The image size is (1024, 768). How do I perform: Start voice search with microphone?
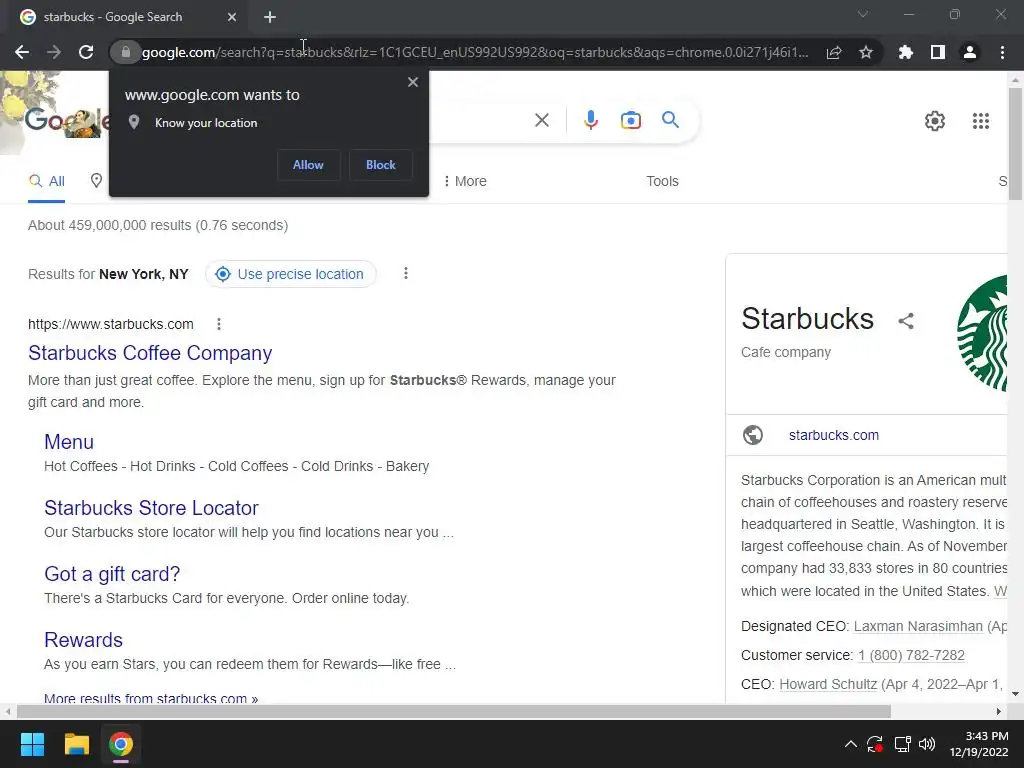coord(590,120)
